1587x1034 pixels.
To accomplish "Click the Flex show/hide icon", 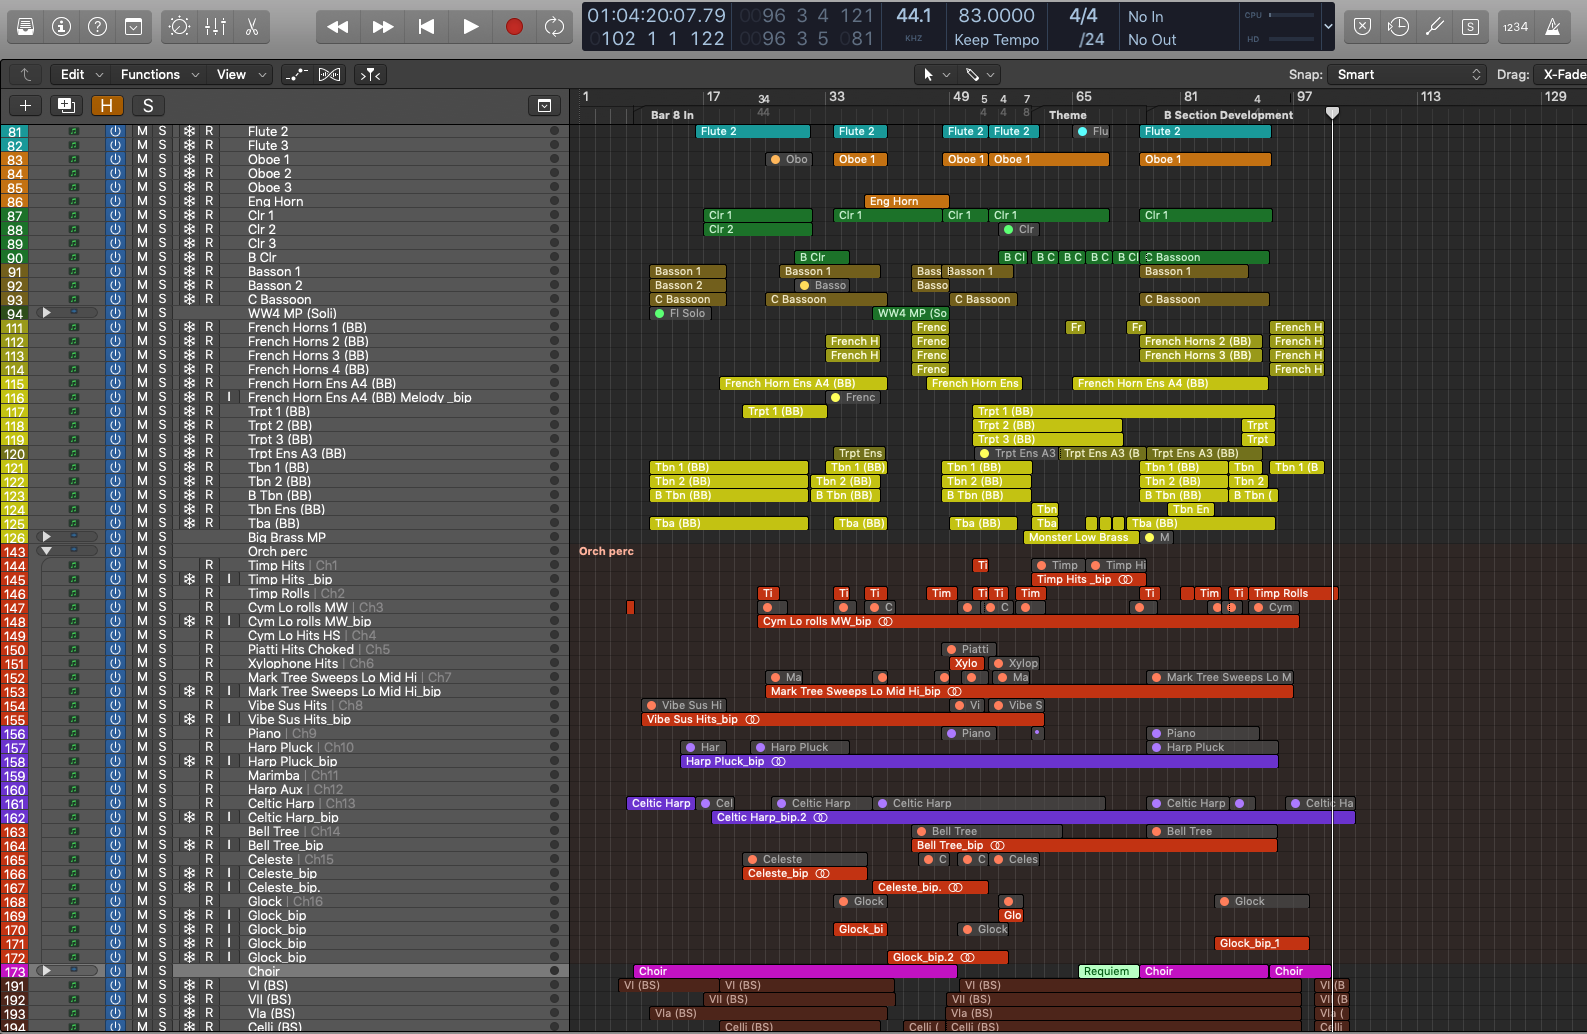I will [329, 75].
